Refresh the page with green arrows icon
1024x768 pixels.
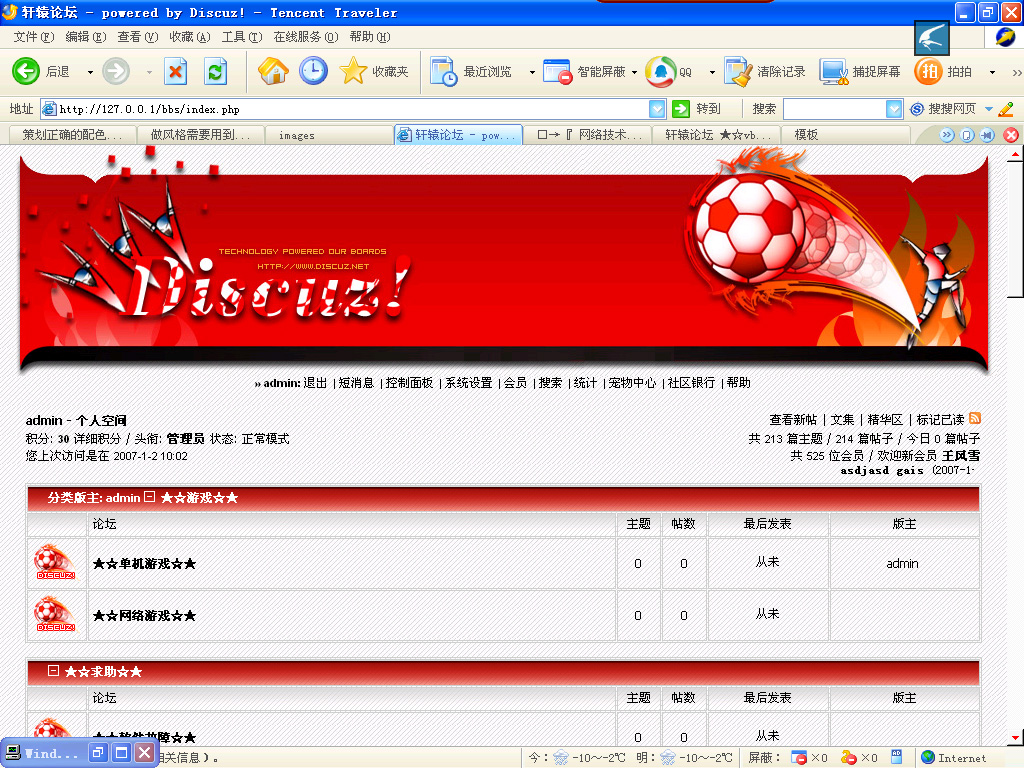click(216, 71)
